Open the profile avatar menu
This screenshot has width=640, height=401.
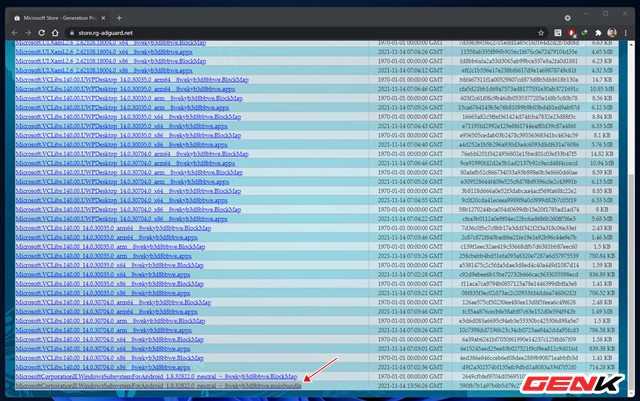coord(611,33)
